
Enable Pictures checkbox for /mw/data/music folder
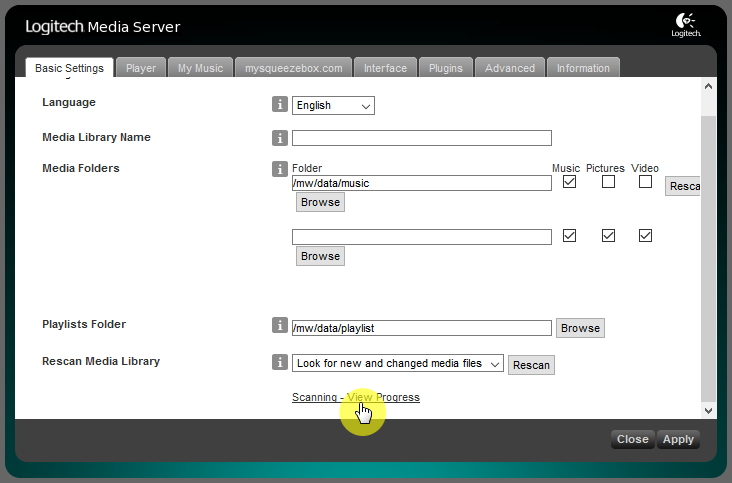tap(608, 183)
